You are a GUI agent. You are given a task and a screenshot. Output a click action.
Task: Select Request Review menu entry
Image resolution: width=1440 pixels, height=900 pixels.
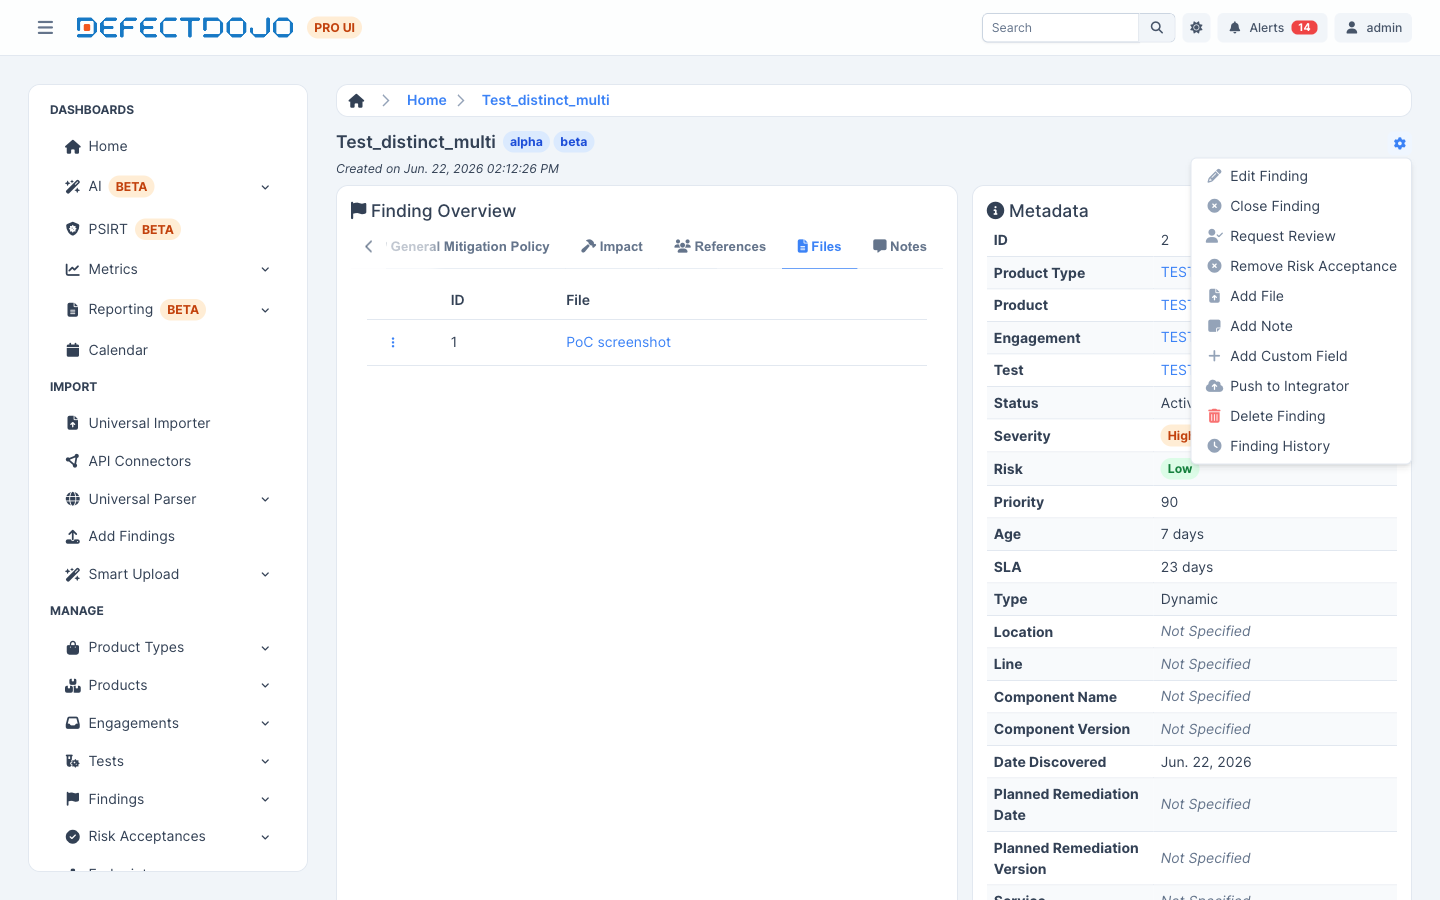1301,236
